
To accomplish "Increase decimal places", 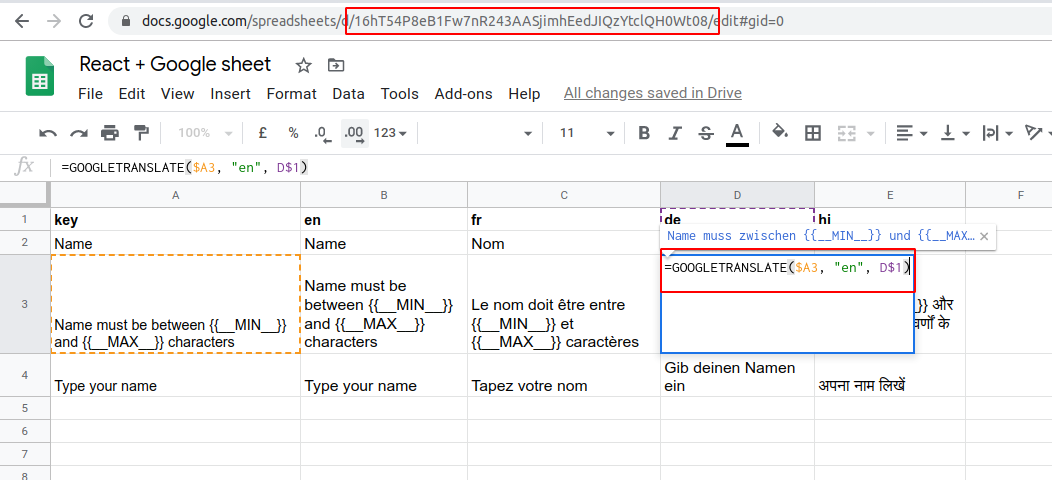I will pos(354,133).
